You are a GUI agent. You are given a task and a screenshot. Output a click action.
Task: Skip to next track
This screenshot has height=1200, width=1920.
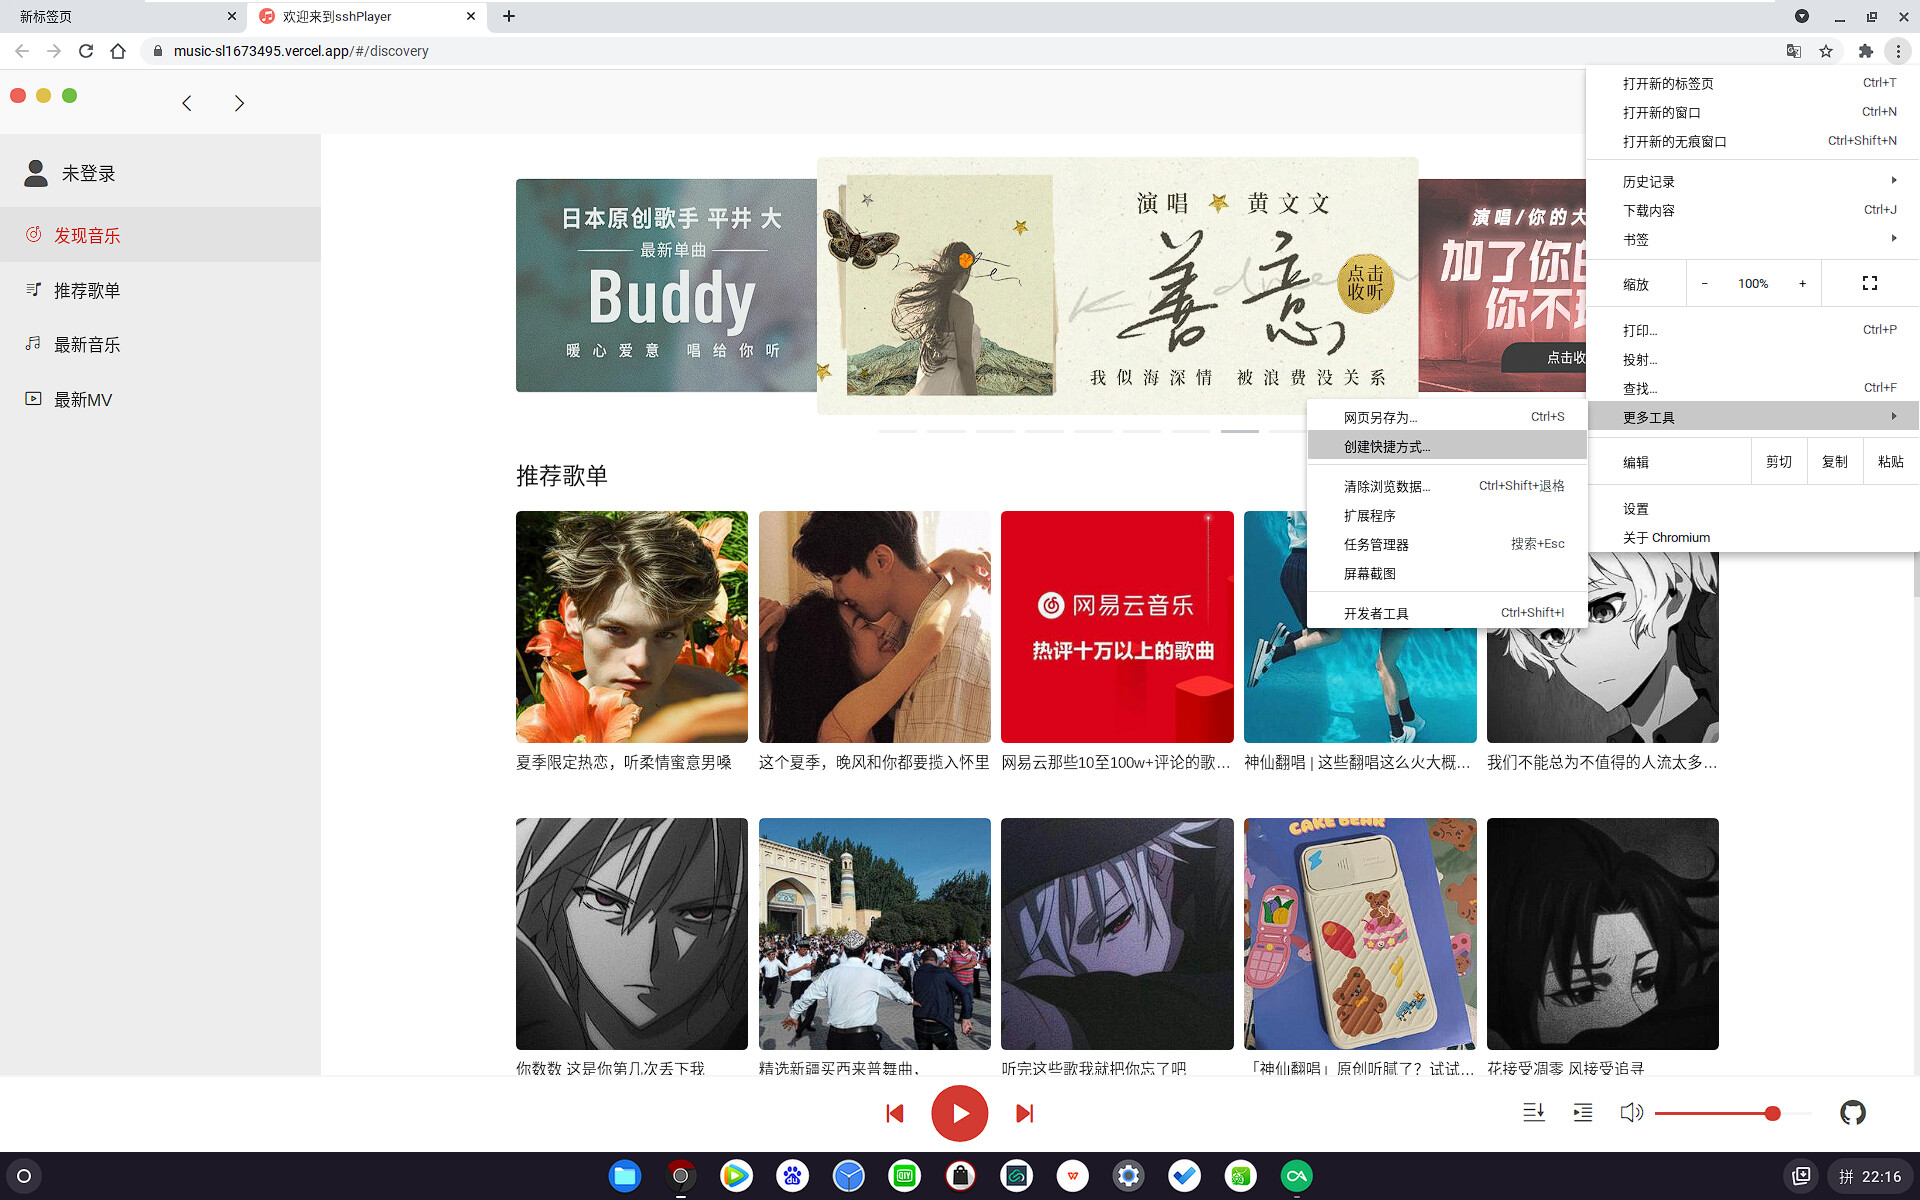pos(1024,1113)
